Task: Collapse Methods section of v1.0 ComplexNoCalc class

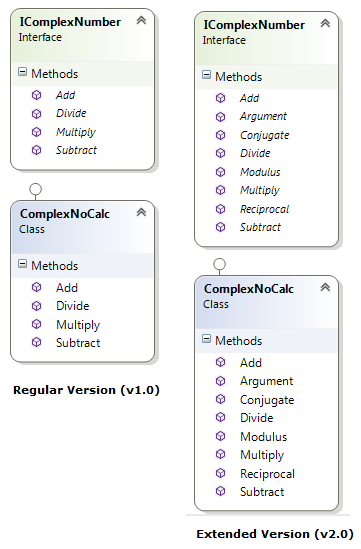Action: 22,264
